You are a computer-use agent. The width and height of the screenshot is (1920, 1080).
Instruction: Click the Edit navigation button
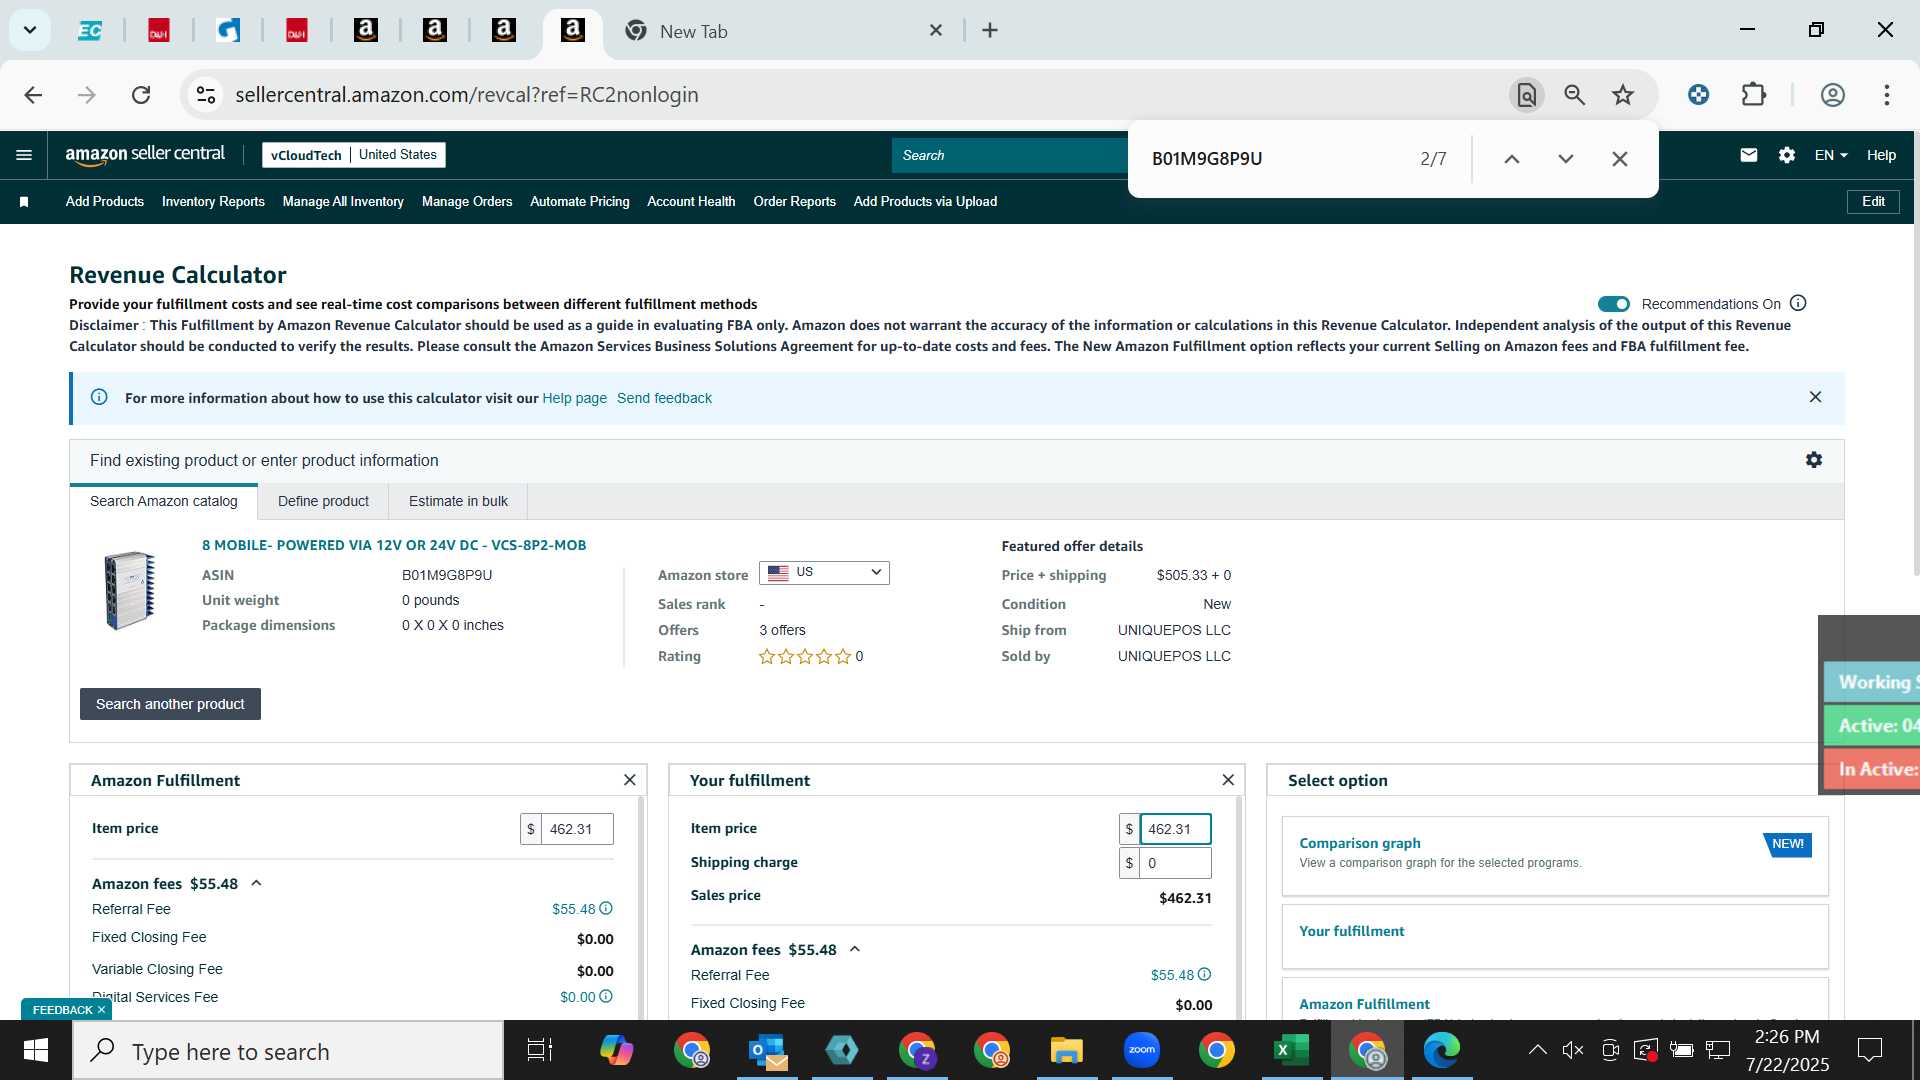pyautogui.click(x=1873, y=202)
